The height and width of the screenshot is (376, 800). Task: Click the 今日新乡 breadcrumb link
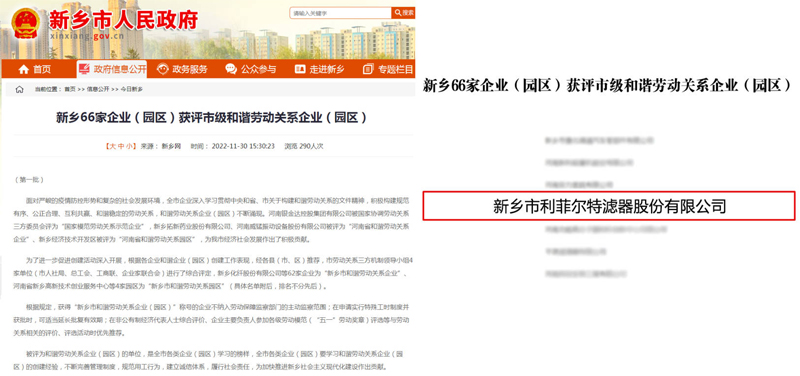tap(132, 89)
